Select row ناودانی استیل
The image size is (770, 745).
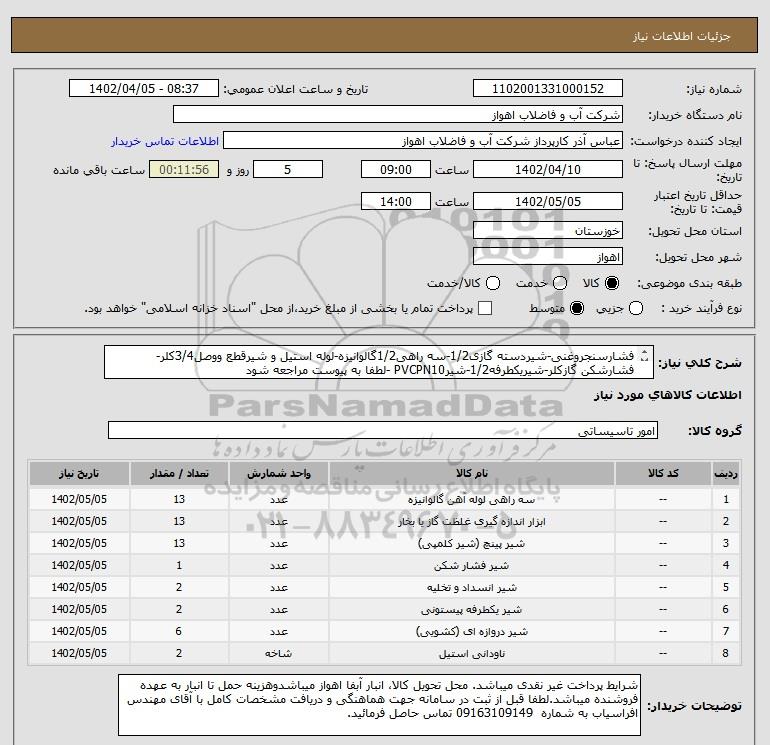(384, 654)
